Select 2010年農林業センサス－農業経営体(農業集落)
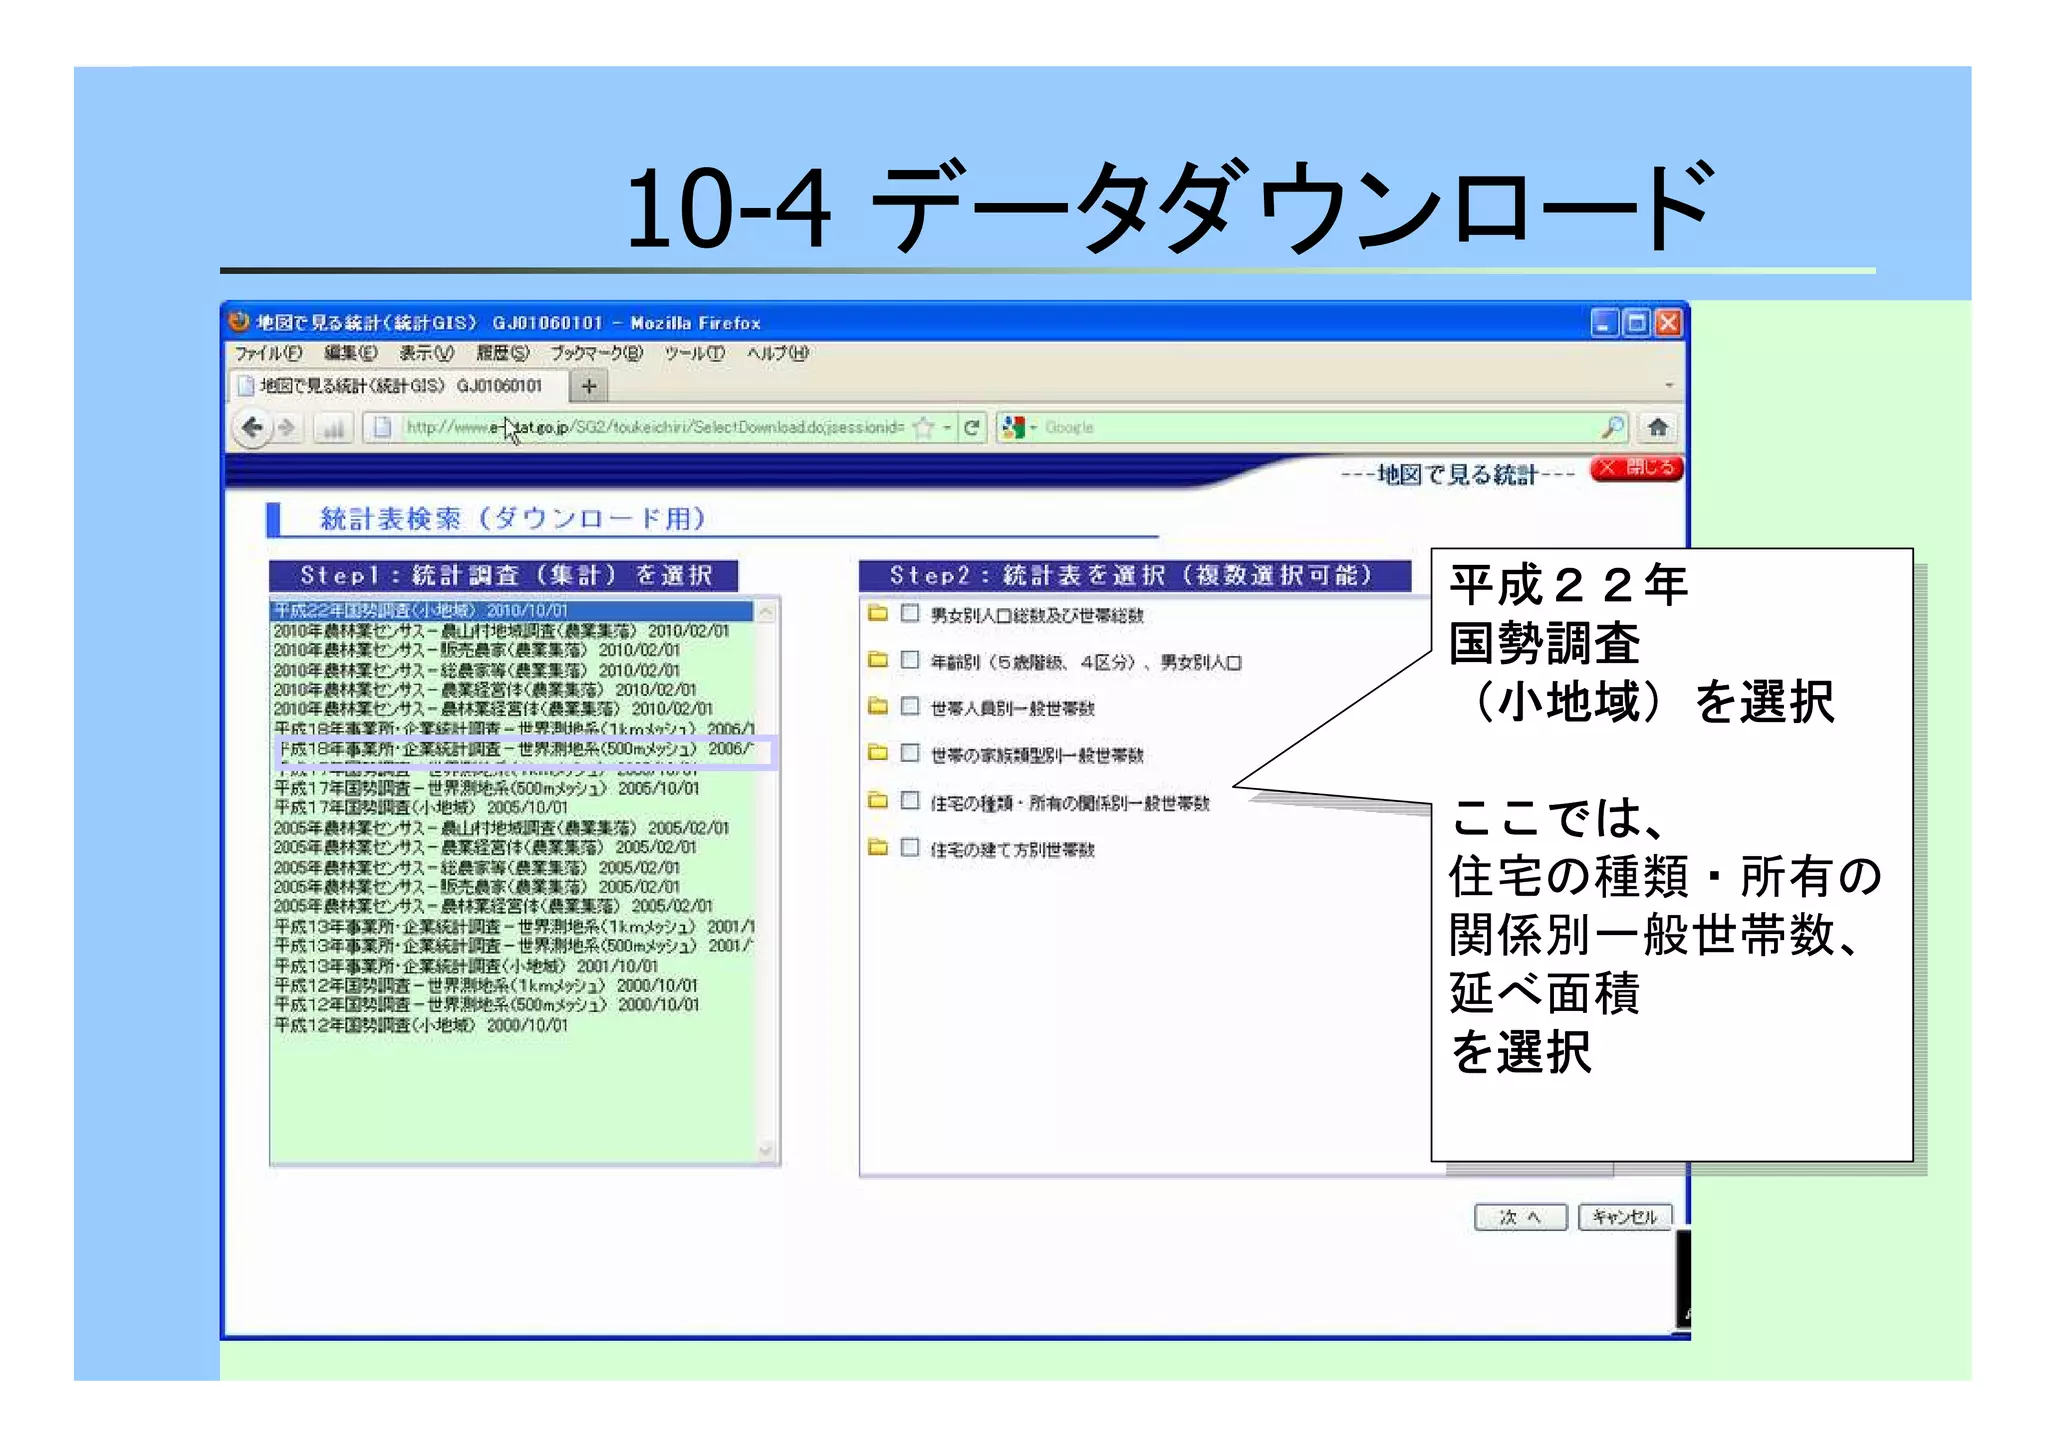 coord(512,689)
